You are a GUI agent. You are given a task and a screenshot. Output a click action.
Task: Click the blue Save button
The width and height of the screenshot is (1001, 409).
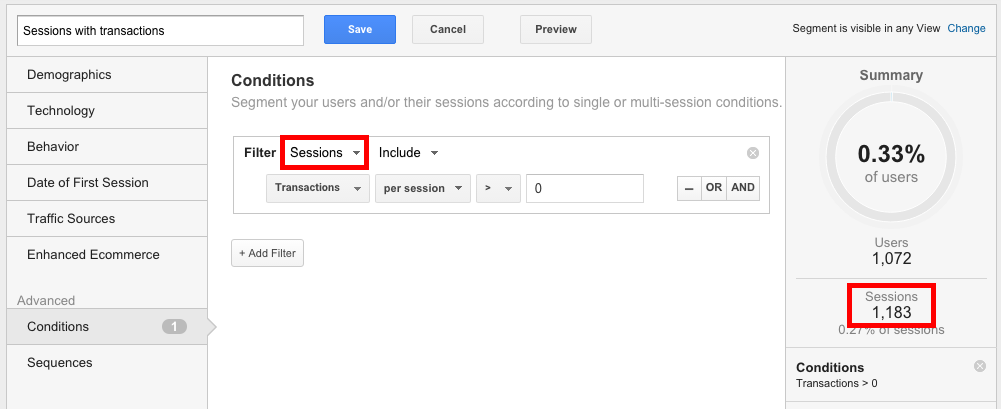pos(360,29)
